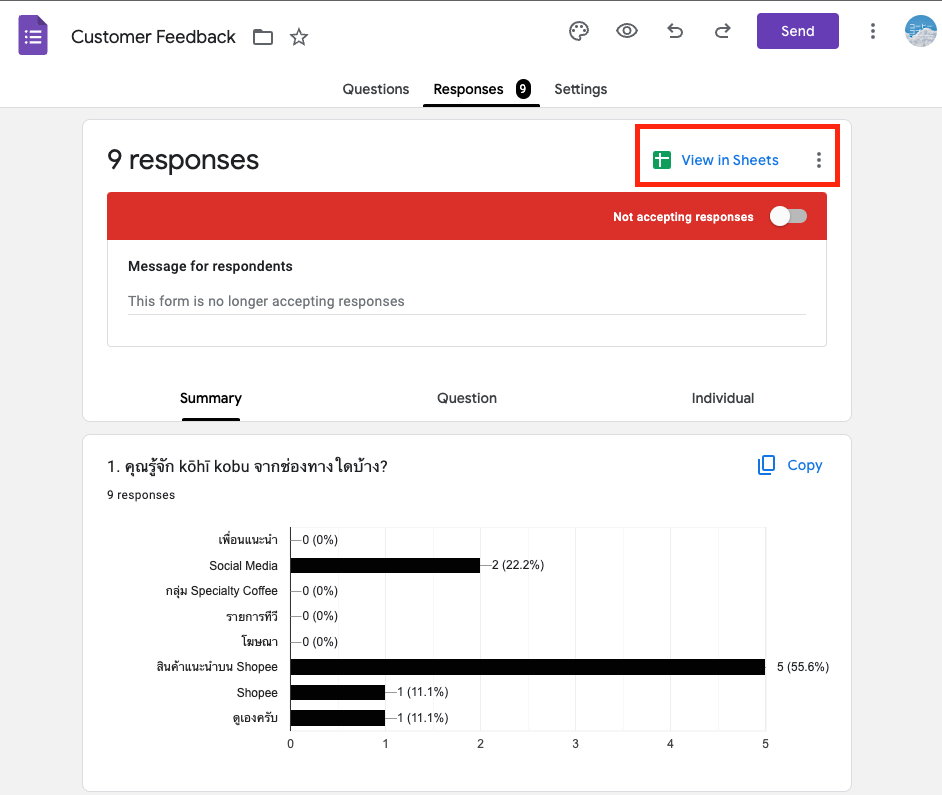
Task: Click the โฆษณา axis label
Action: [x=260, y=642]
